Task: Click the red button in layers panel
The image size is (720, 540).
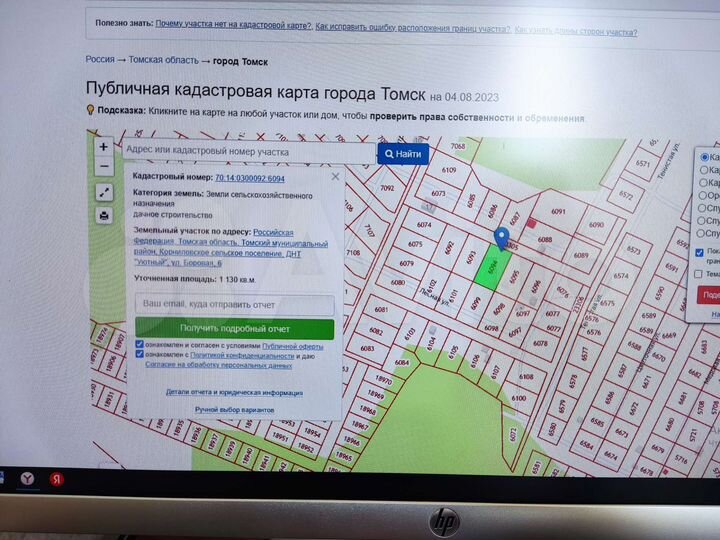Action: coord(709,295)
